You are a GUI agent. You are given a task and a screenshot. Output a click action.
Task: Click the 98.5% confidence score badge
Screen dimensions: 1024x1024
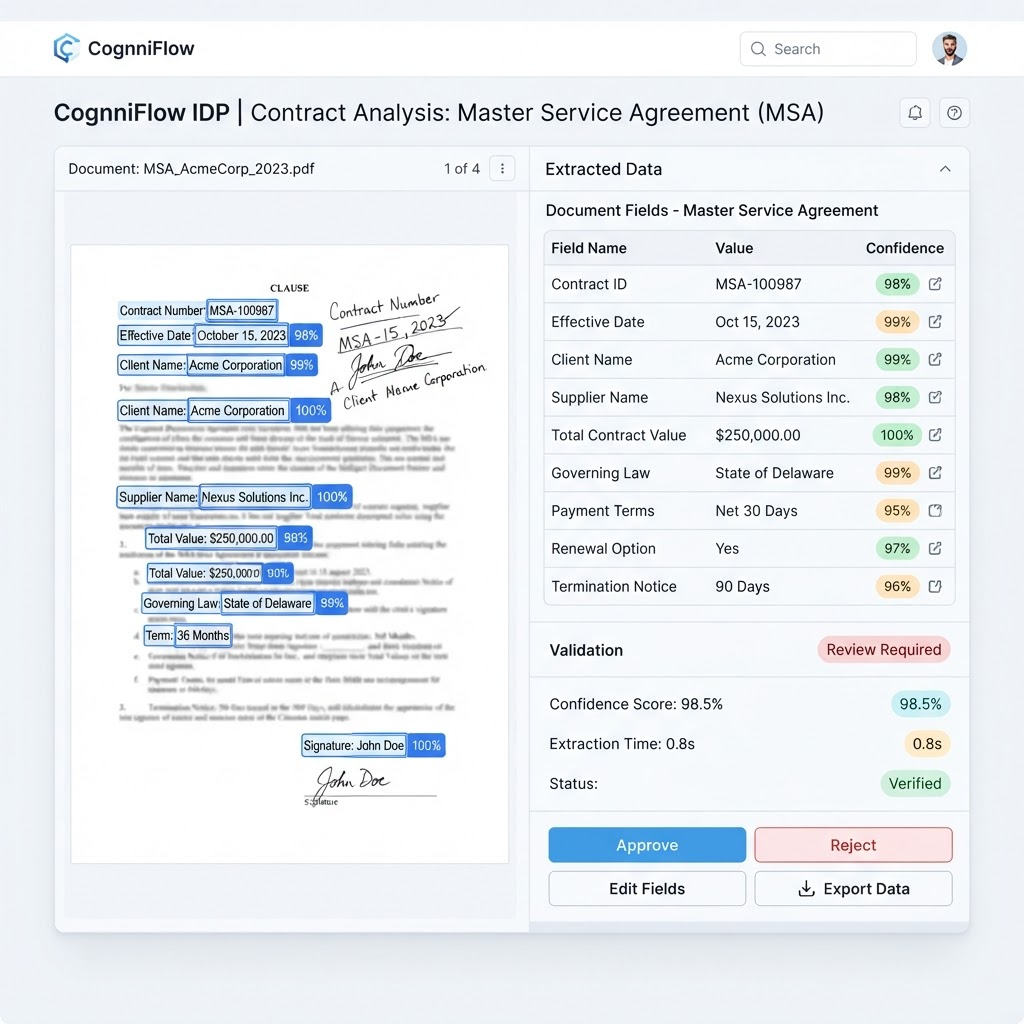[x=921, y=704]
